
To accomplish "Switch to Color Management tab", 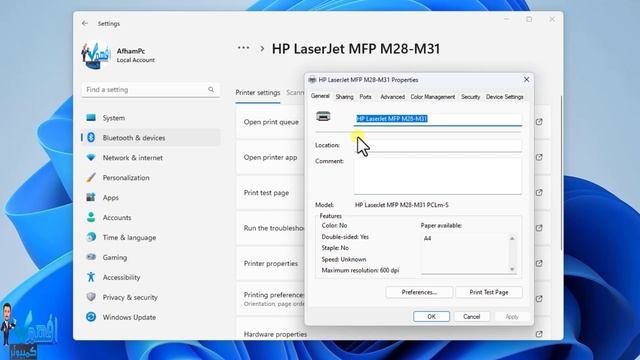I will click(433, 97).
